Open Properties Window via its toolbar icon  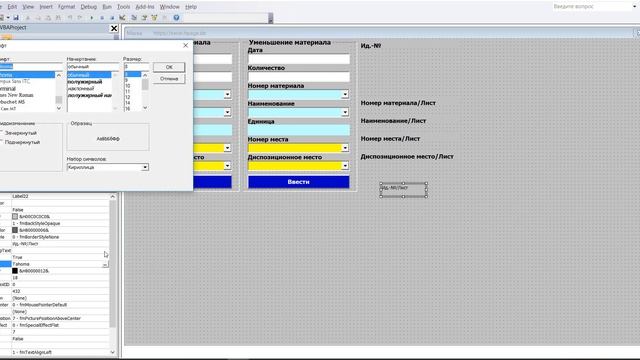pyautogui.click(x=144, y=18)
